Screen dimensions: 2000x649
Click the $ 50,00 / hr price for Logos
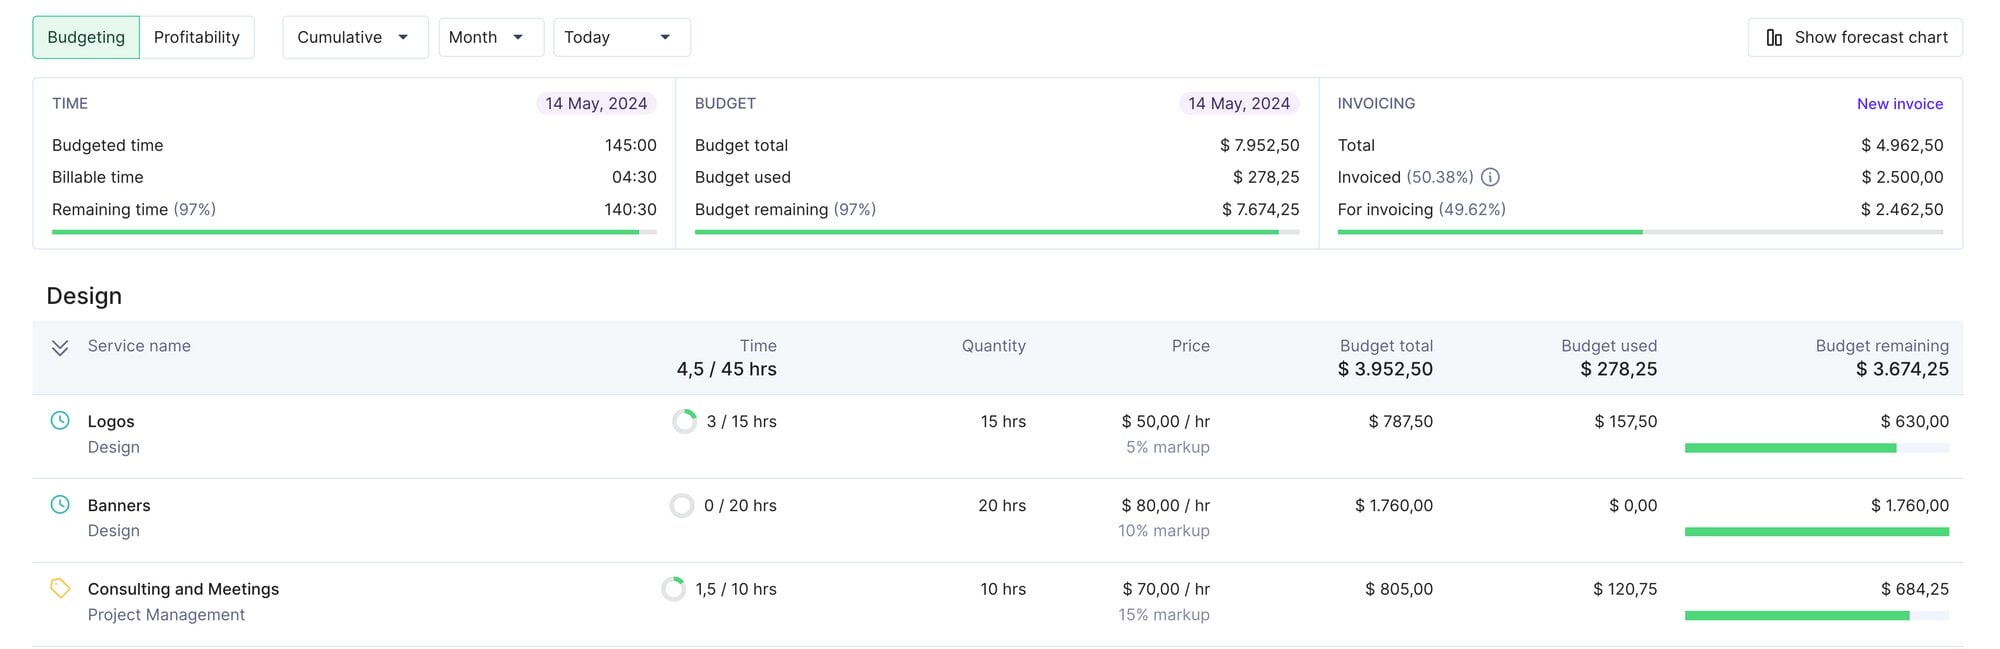tap(1166, 422)
